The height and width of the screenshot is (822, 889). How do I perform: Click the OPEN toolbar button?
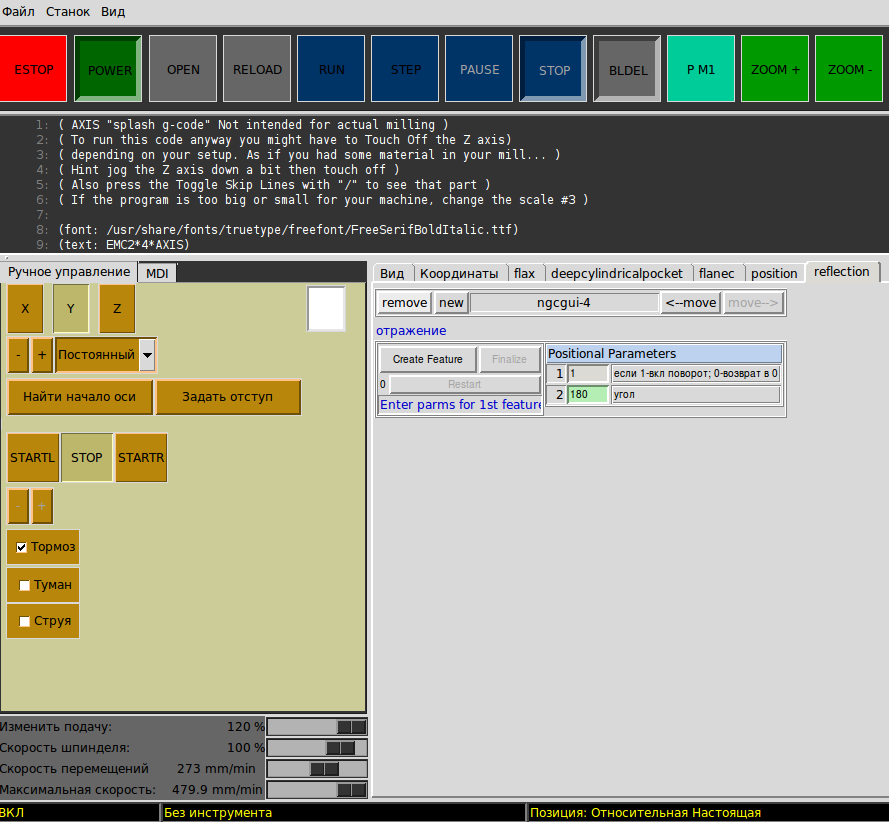click(183, 69)
